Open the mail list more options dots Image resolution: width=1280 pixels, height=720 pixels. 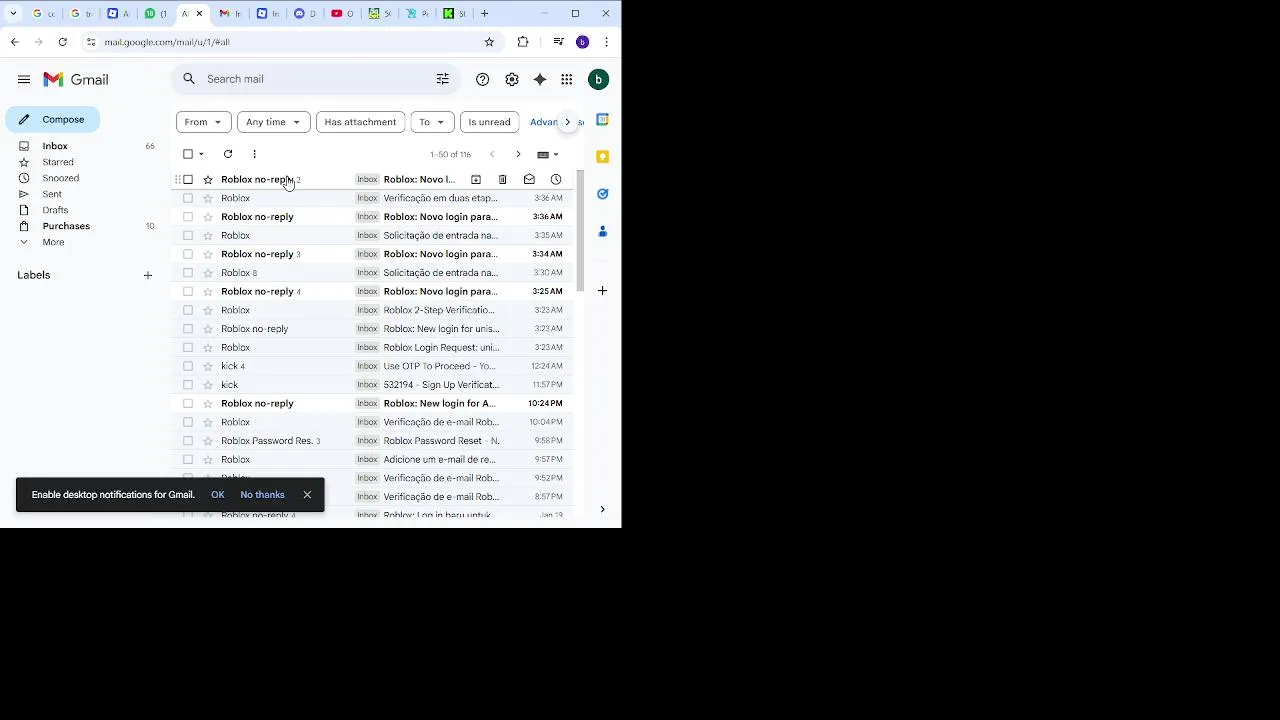tap(254, 154)
